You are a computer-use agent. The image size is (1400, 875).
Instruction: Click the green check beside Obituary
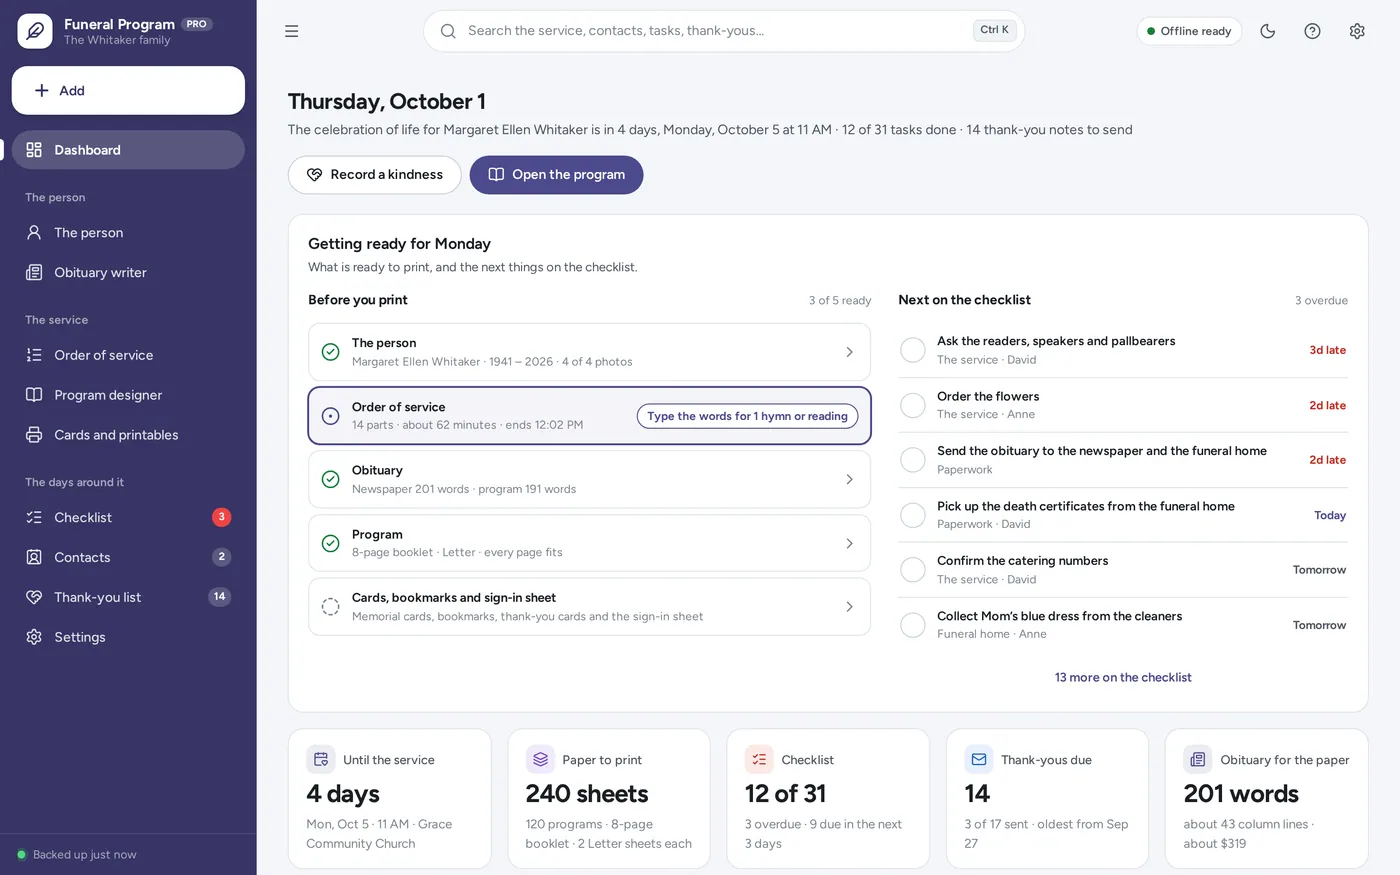point(331,479)
